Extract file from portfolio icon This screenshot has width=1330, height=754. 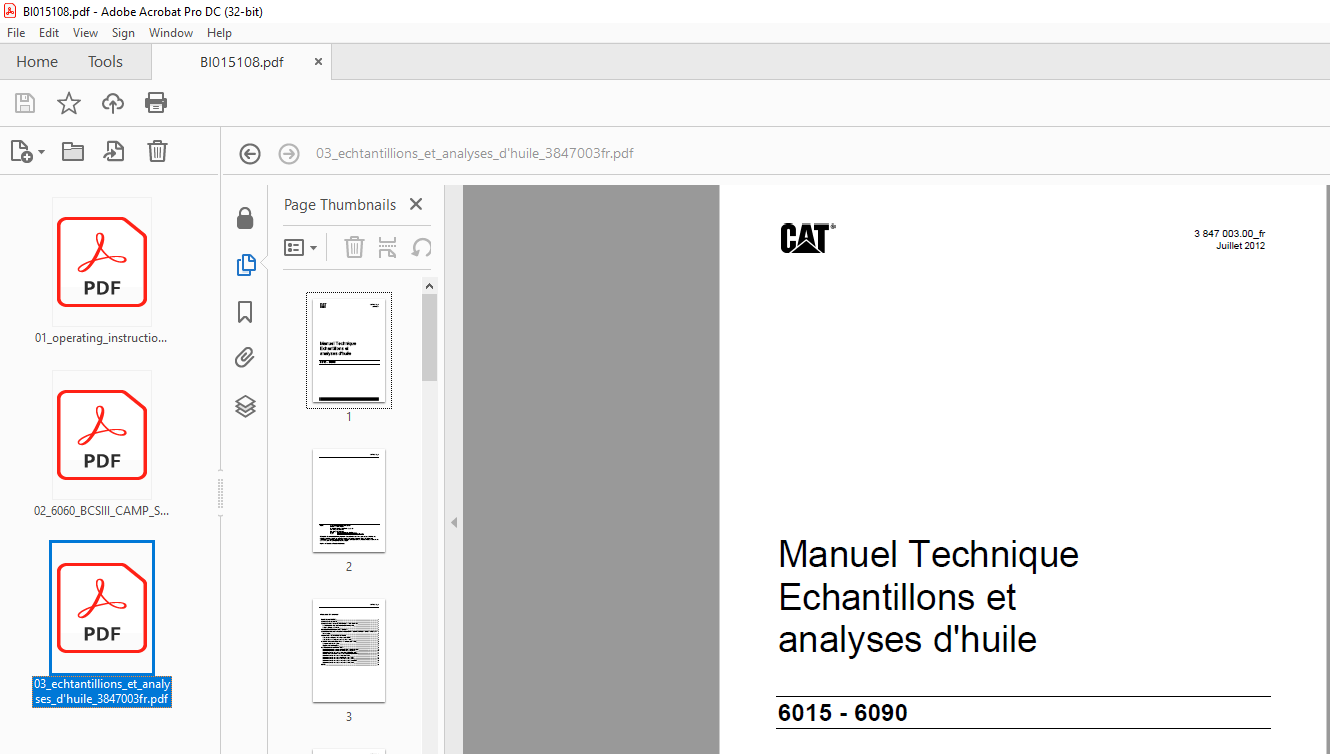click(114, 152)
